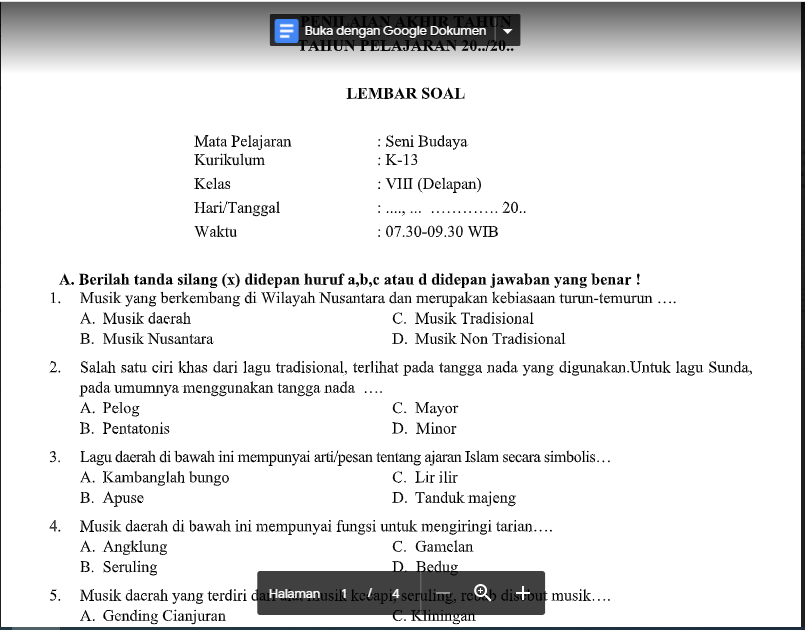The image size is (805, 630).
Task: Click the Google Docs document icon
Action: [286, 31]
